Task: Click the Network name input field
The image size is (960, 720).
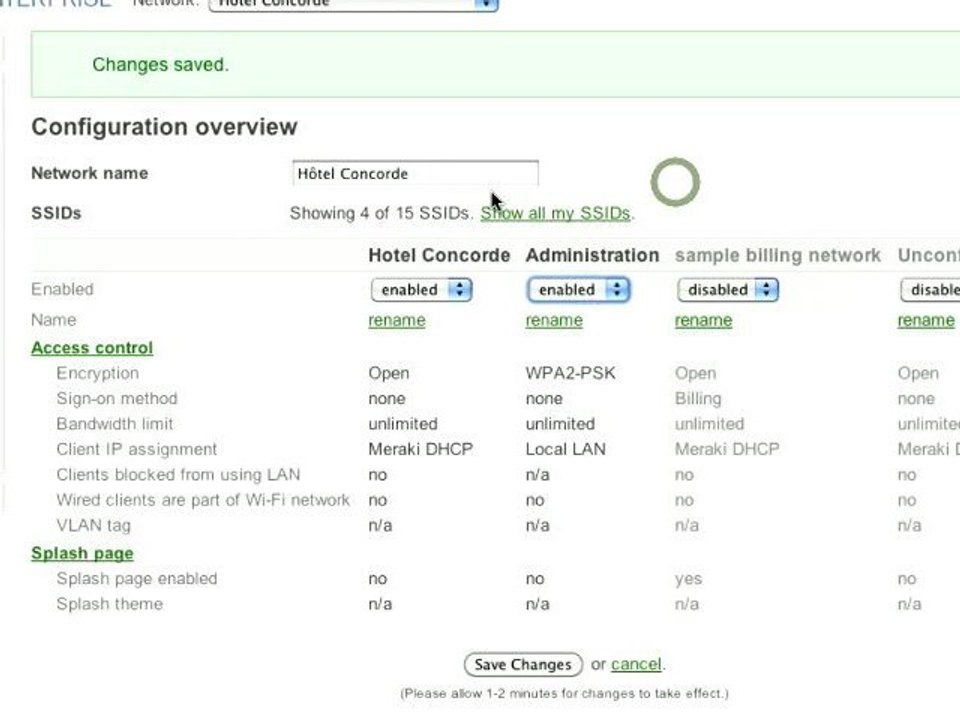Action: click(415, 173)
